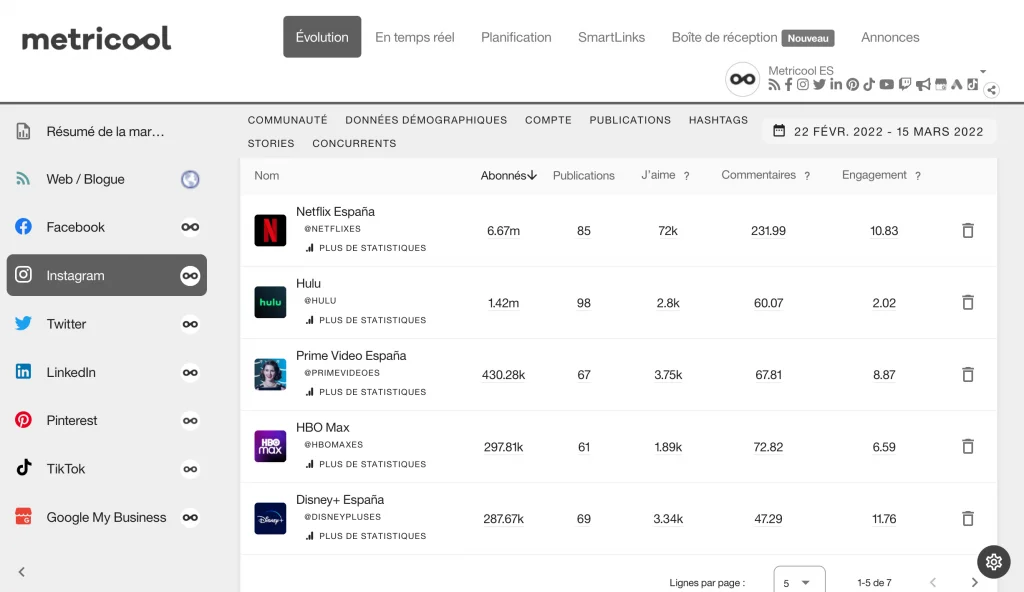Click the connection badge next to Facebook
This screenshot has width=1024, height=592.
(190, 227)
